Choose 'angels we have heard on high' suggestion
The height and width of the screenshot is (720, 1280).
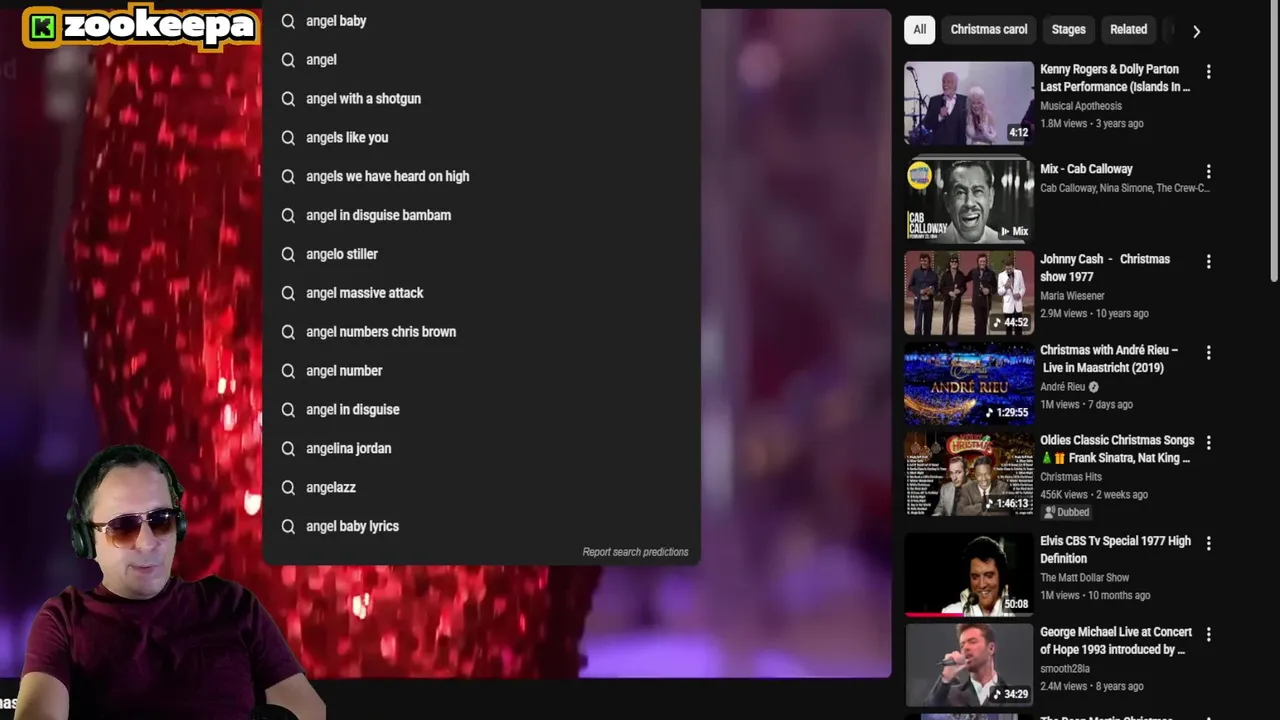click(481, 177)
